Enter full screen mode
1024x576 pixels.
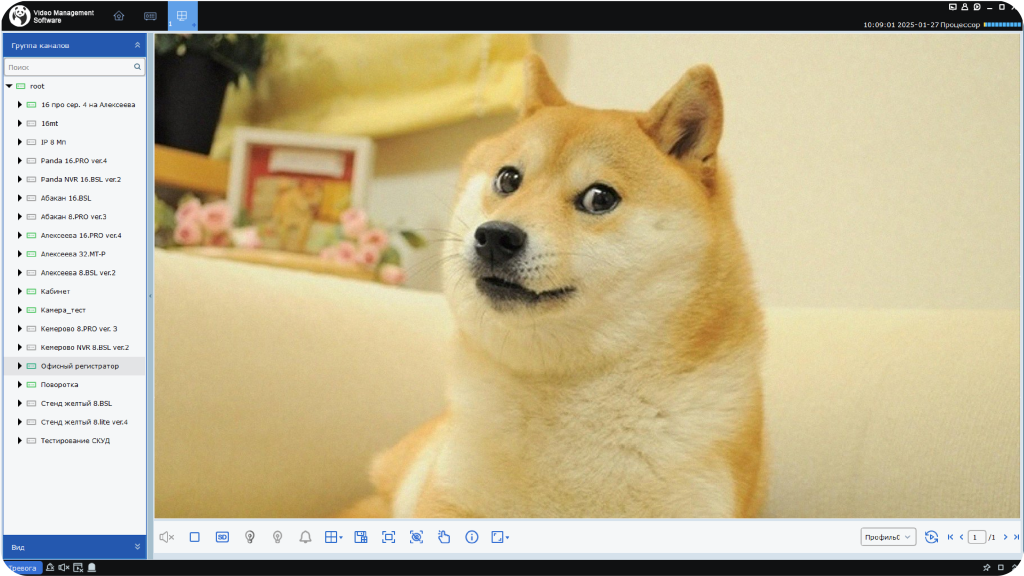click(x=389, y=537)
